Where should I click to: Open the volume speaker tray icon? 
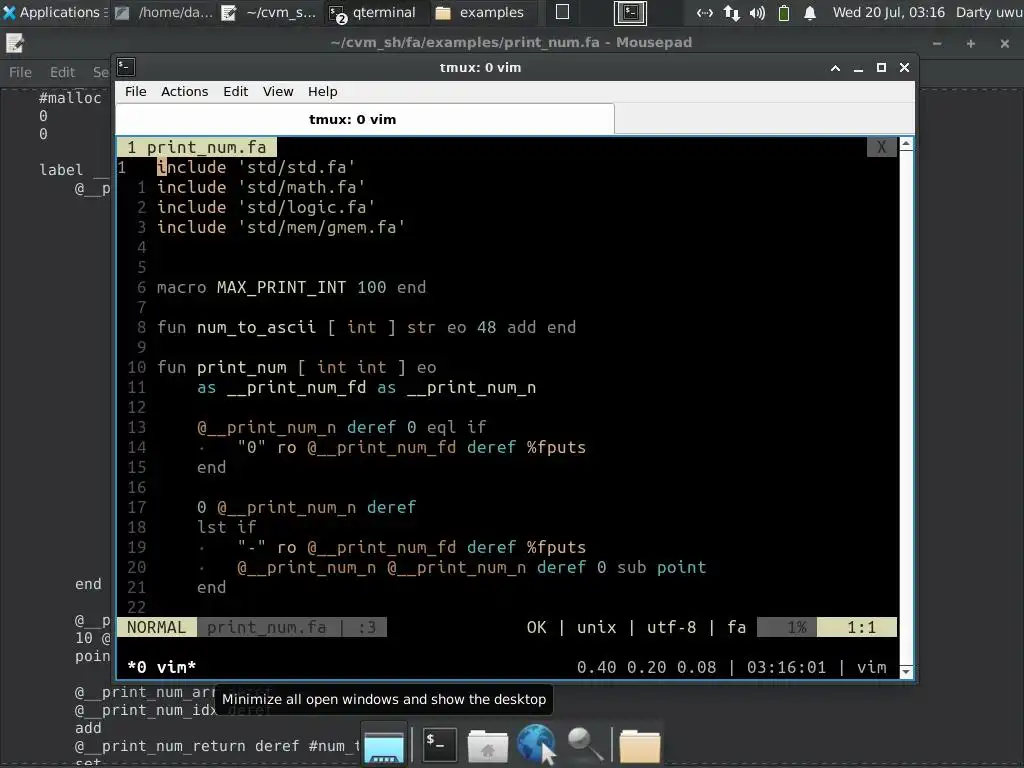(757, 12)
